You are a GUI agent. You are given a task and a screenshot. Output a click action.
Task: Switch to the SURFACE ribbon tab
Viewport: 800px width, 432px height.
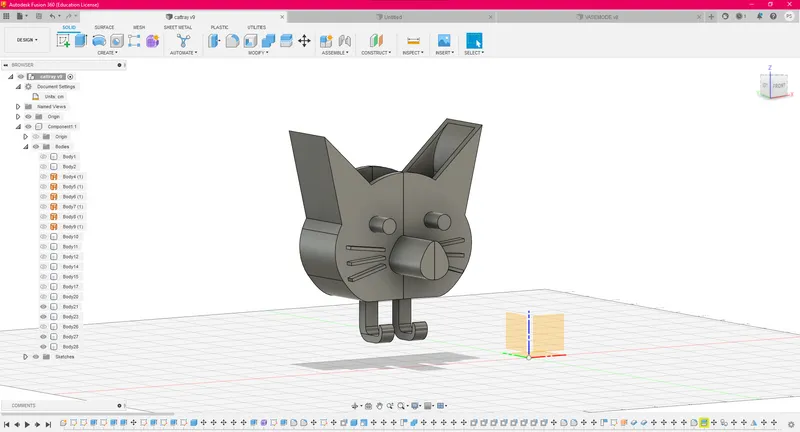coord(104,27)
